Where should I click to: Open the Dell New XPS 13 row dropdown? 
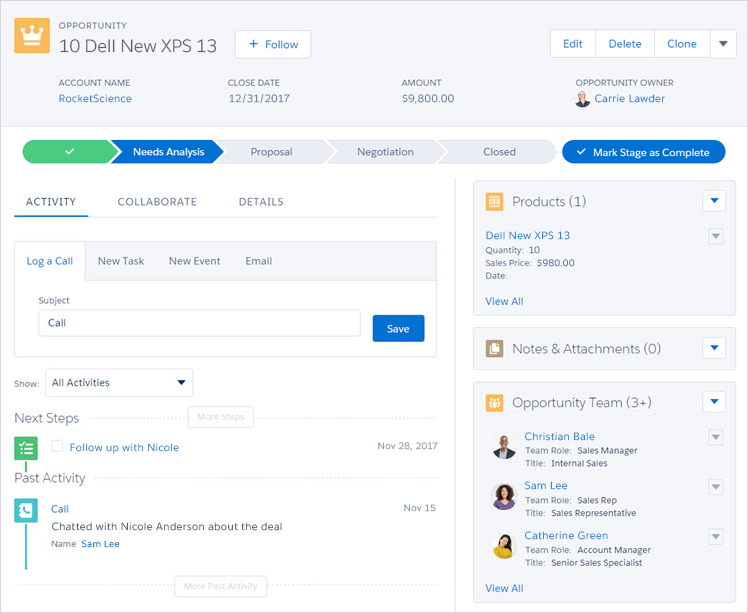(x=716, y=236)
